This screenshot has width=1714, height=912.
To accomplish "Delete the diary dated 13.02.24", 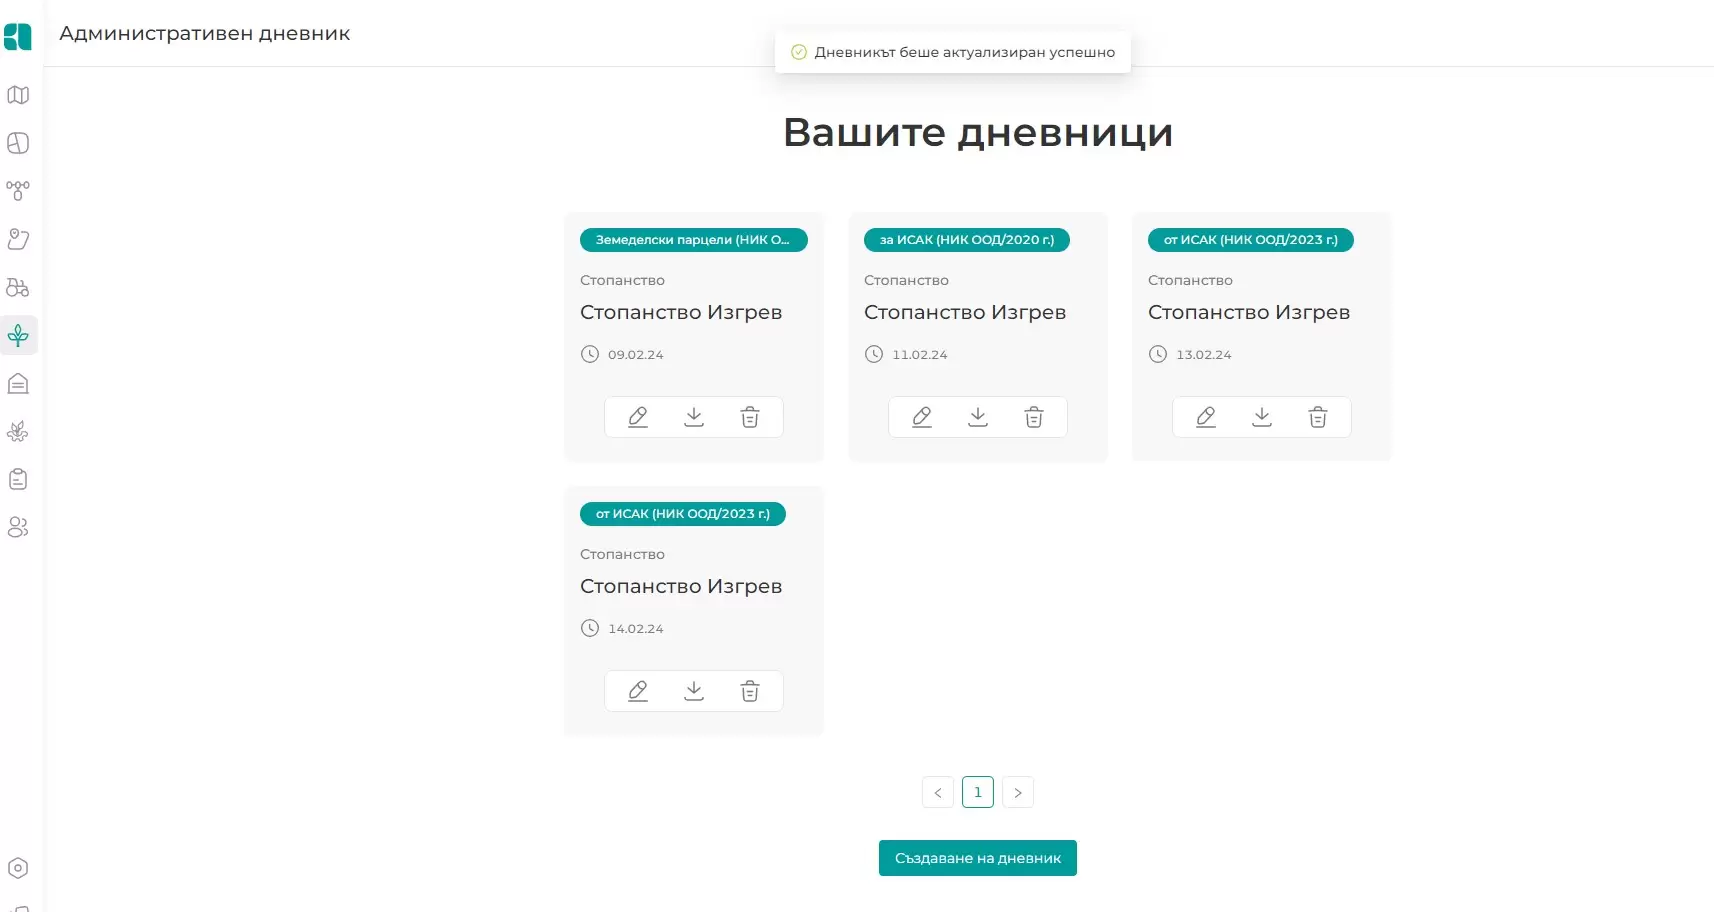I will [x=1318, y=417].
